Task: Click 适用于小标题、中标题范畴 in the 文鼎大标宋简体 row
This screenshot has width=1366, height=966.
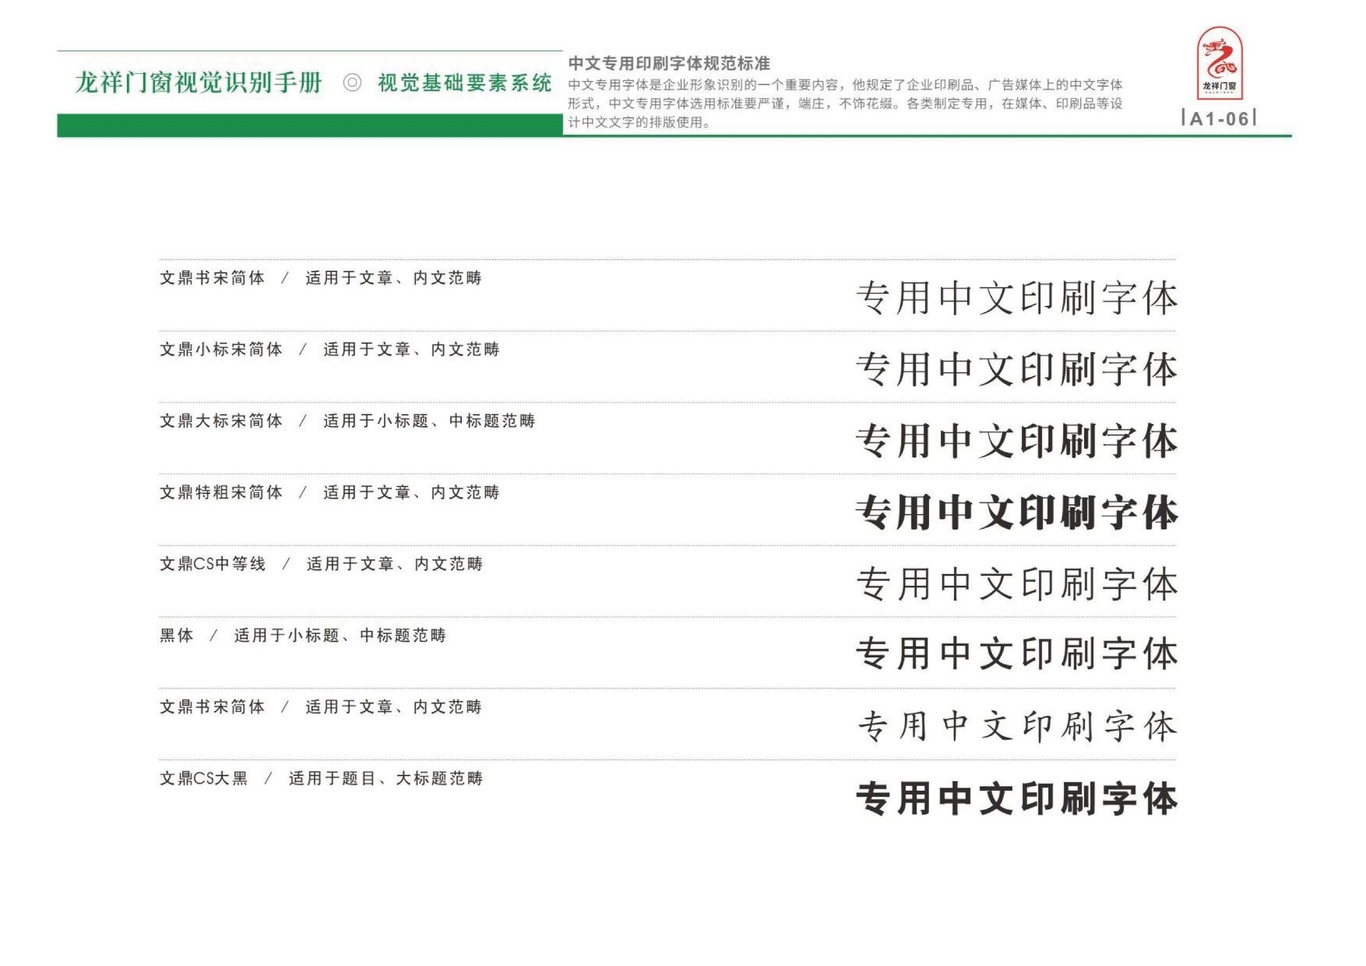Action: point(429,421)
